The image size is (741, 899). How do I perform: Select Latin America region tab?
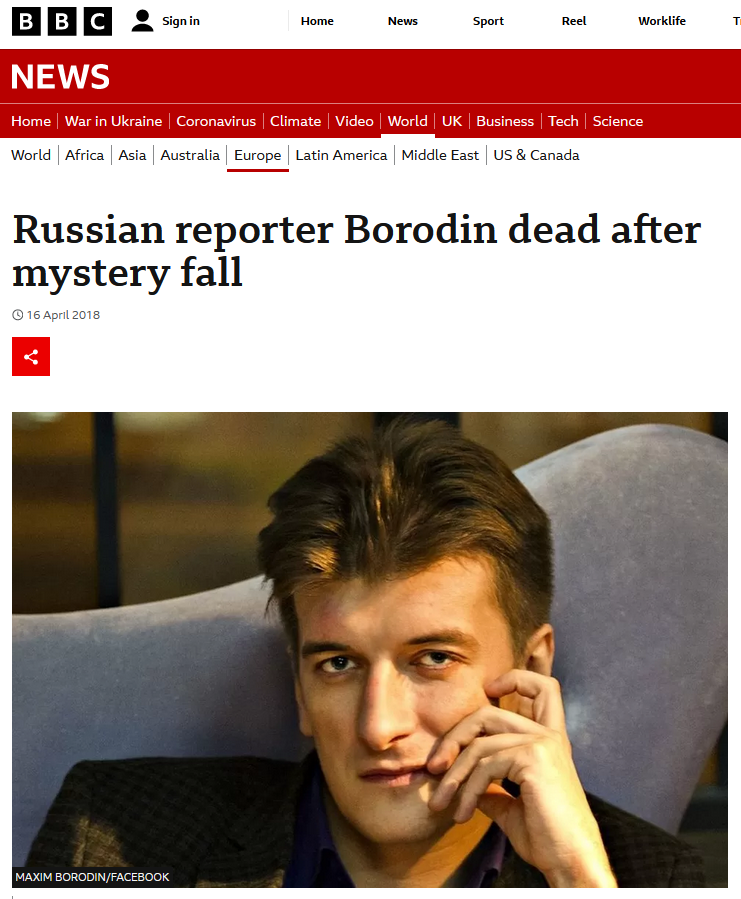(x=341, y=155)
